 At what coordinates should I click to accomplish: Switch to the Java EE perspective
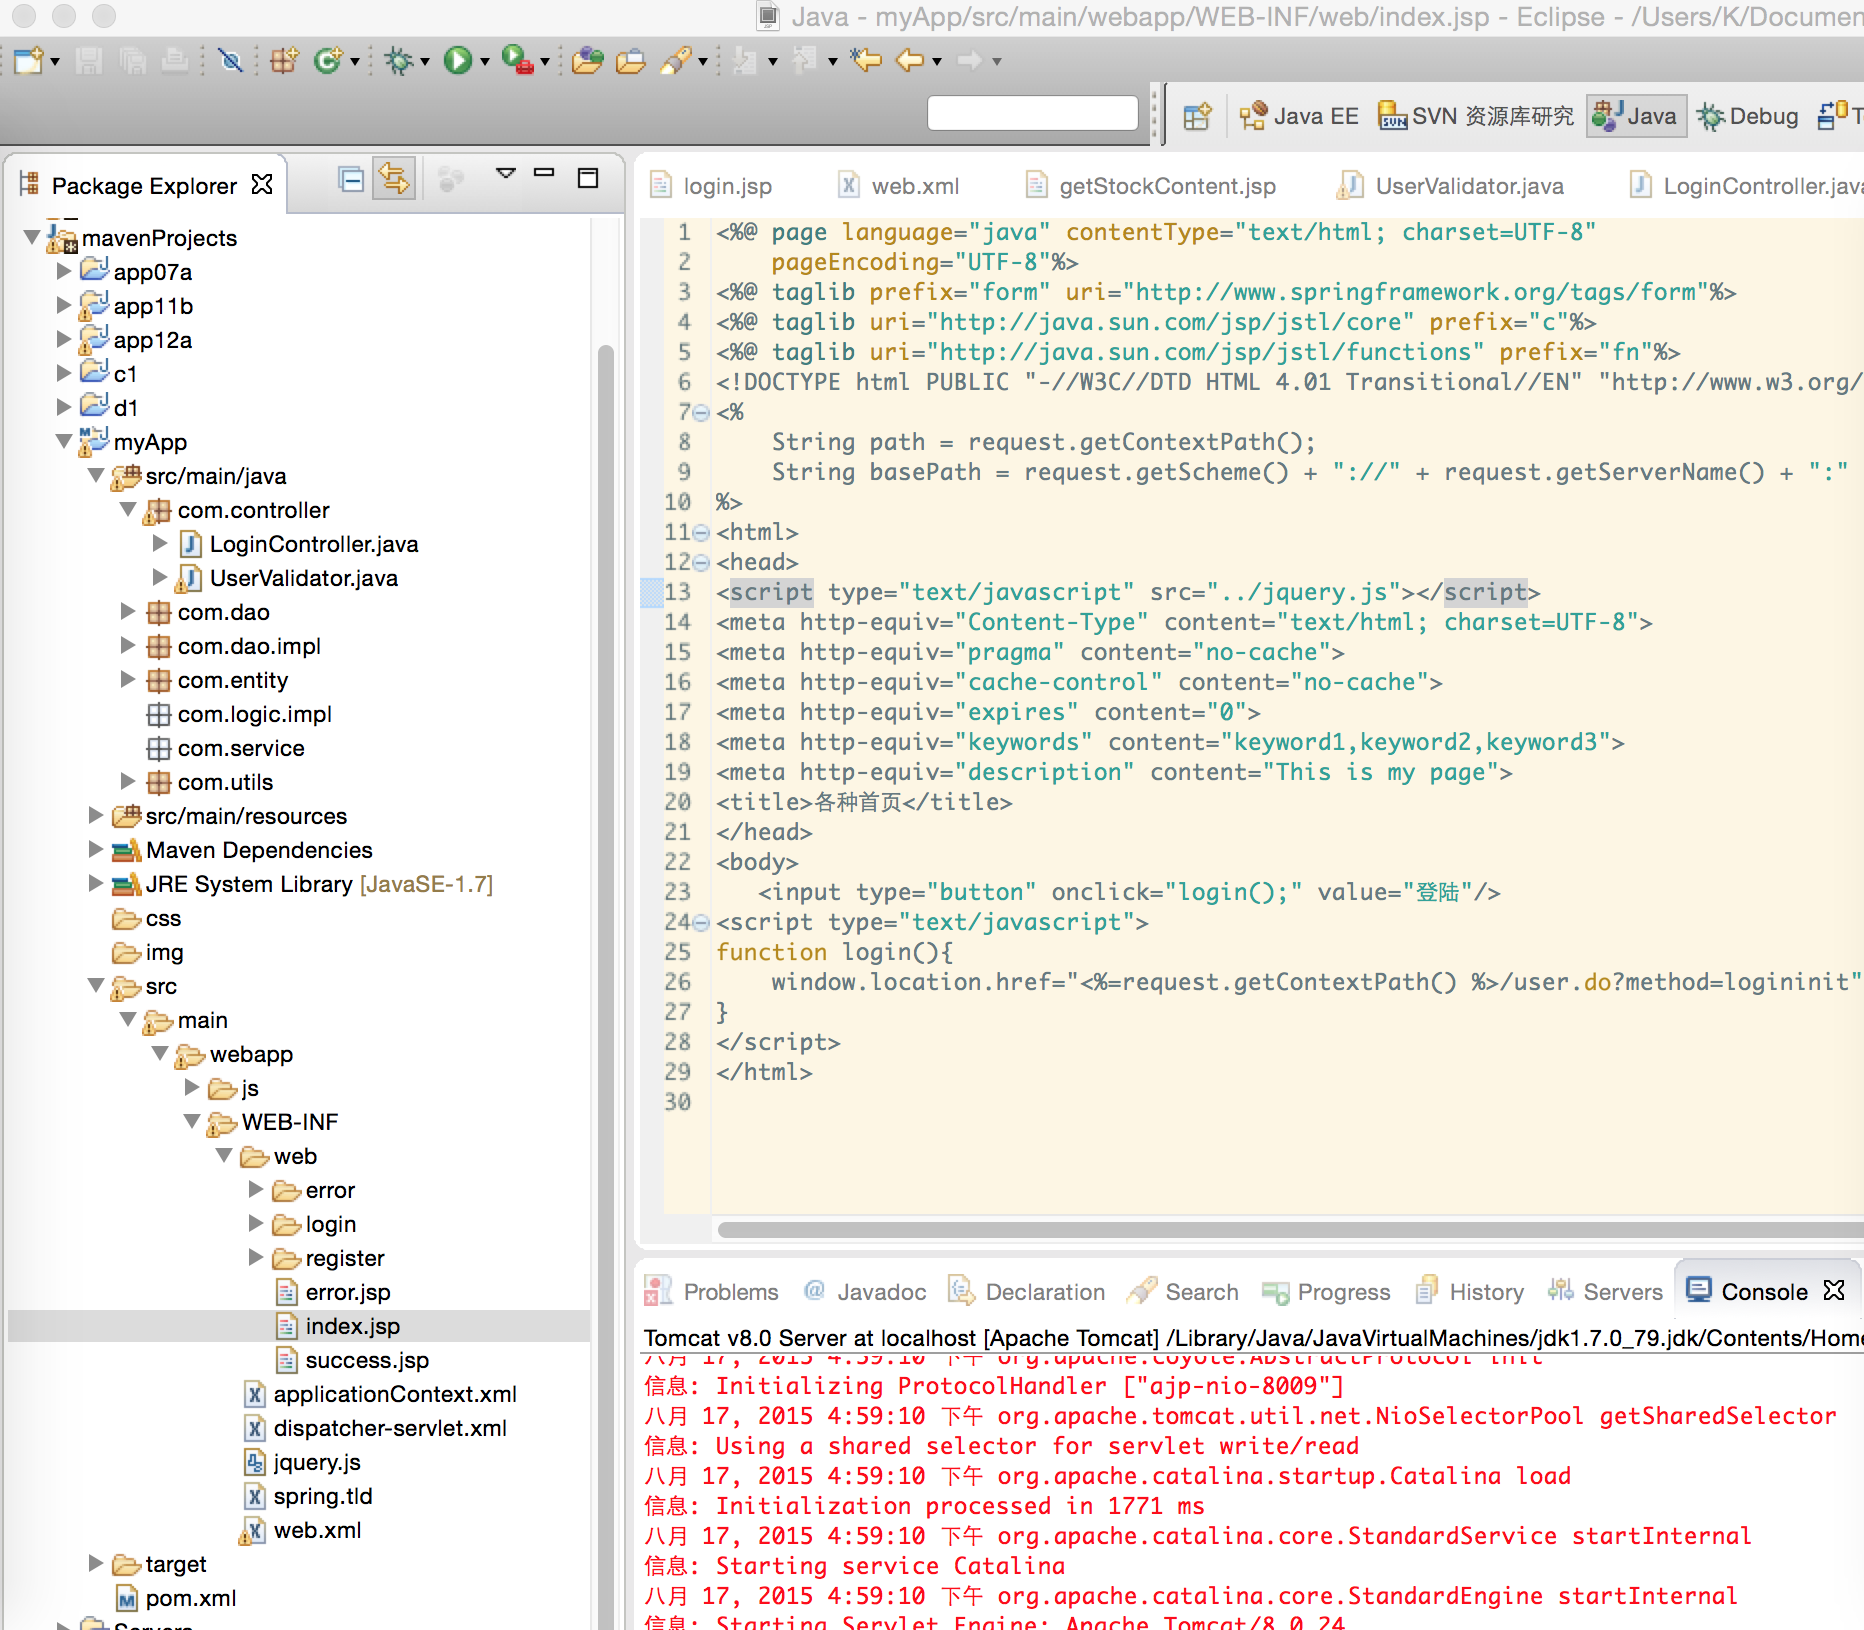point(1299,116)
